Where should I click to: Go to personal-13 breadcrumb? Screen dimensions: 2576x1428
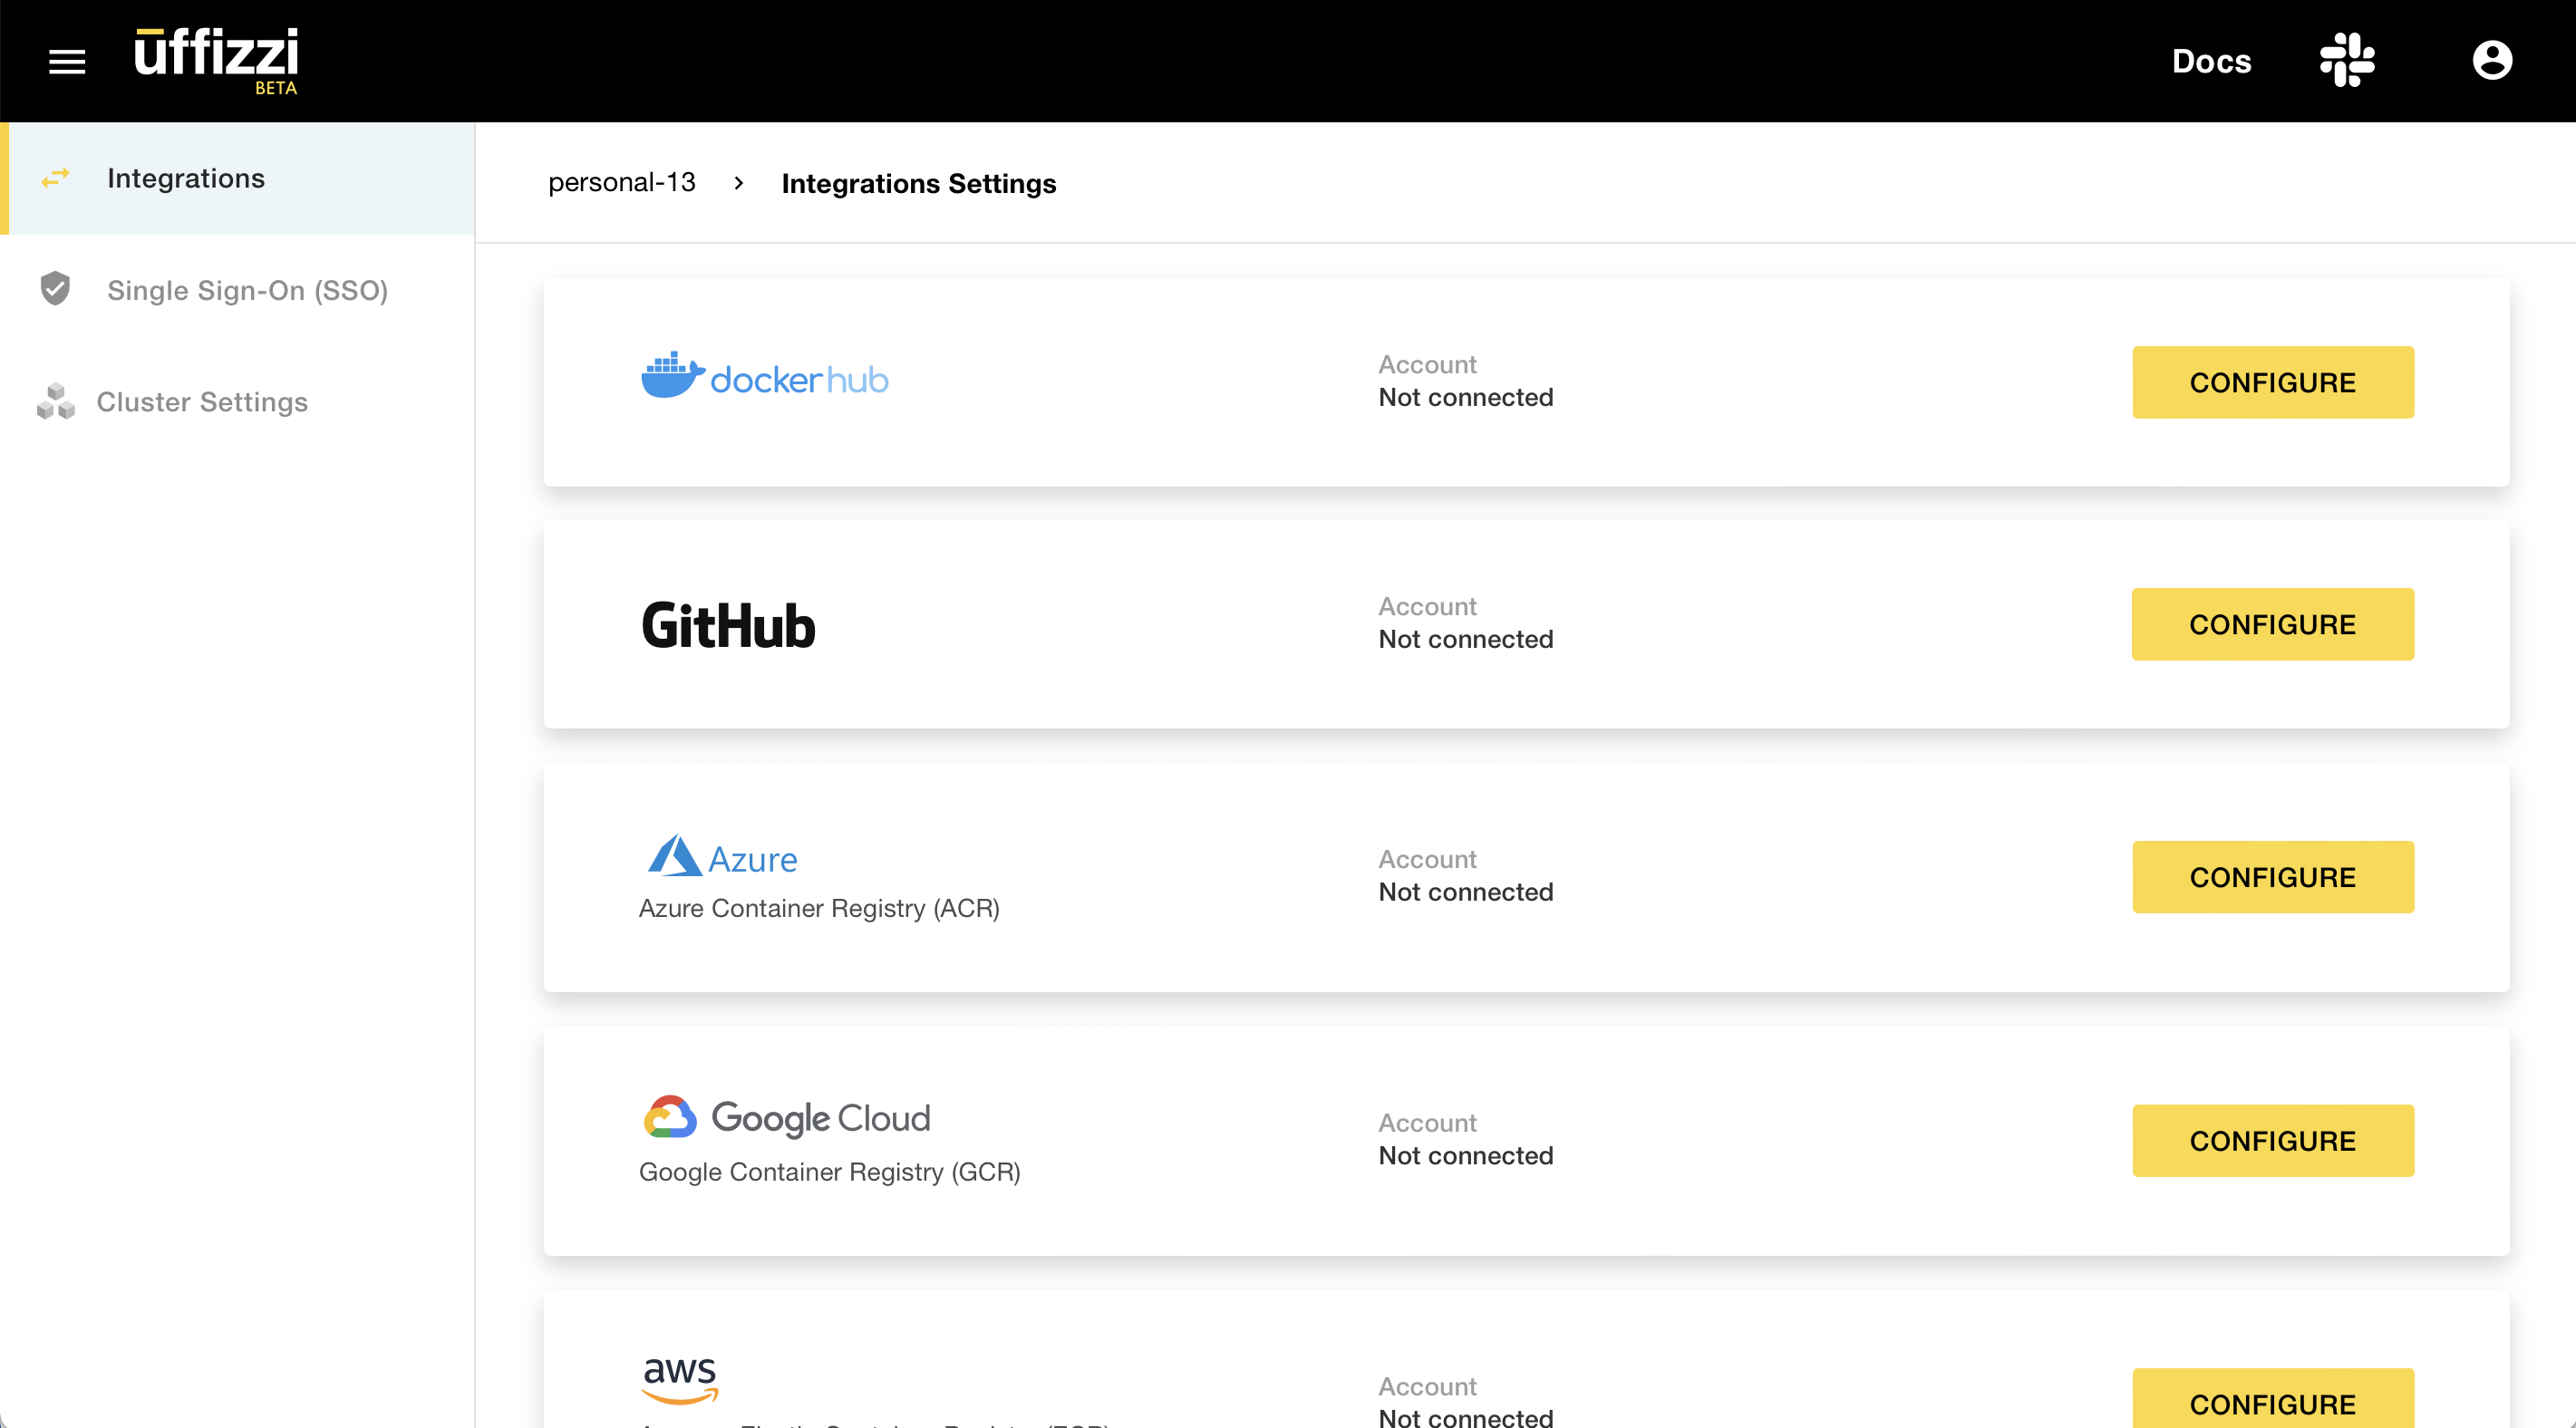coord(621,182)
